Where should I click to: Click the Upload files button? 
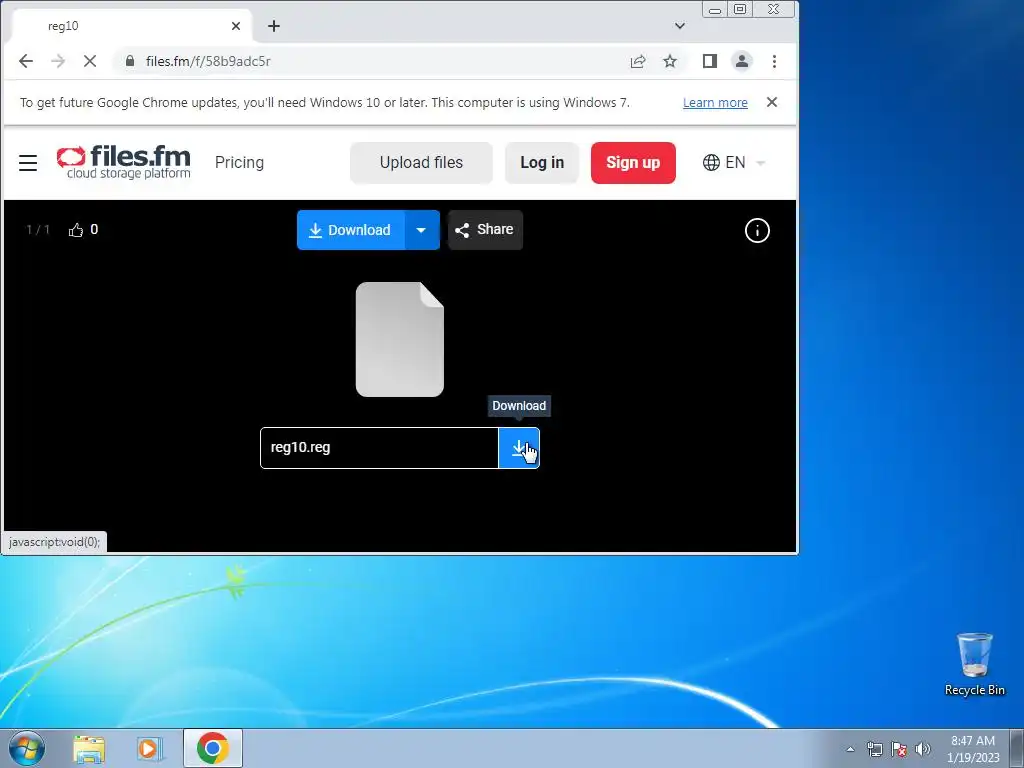[x=421, y=163]
